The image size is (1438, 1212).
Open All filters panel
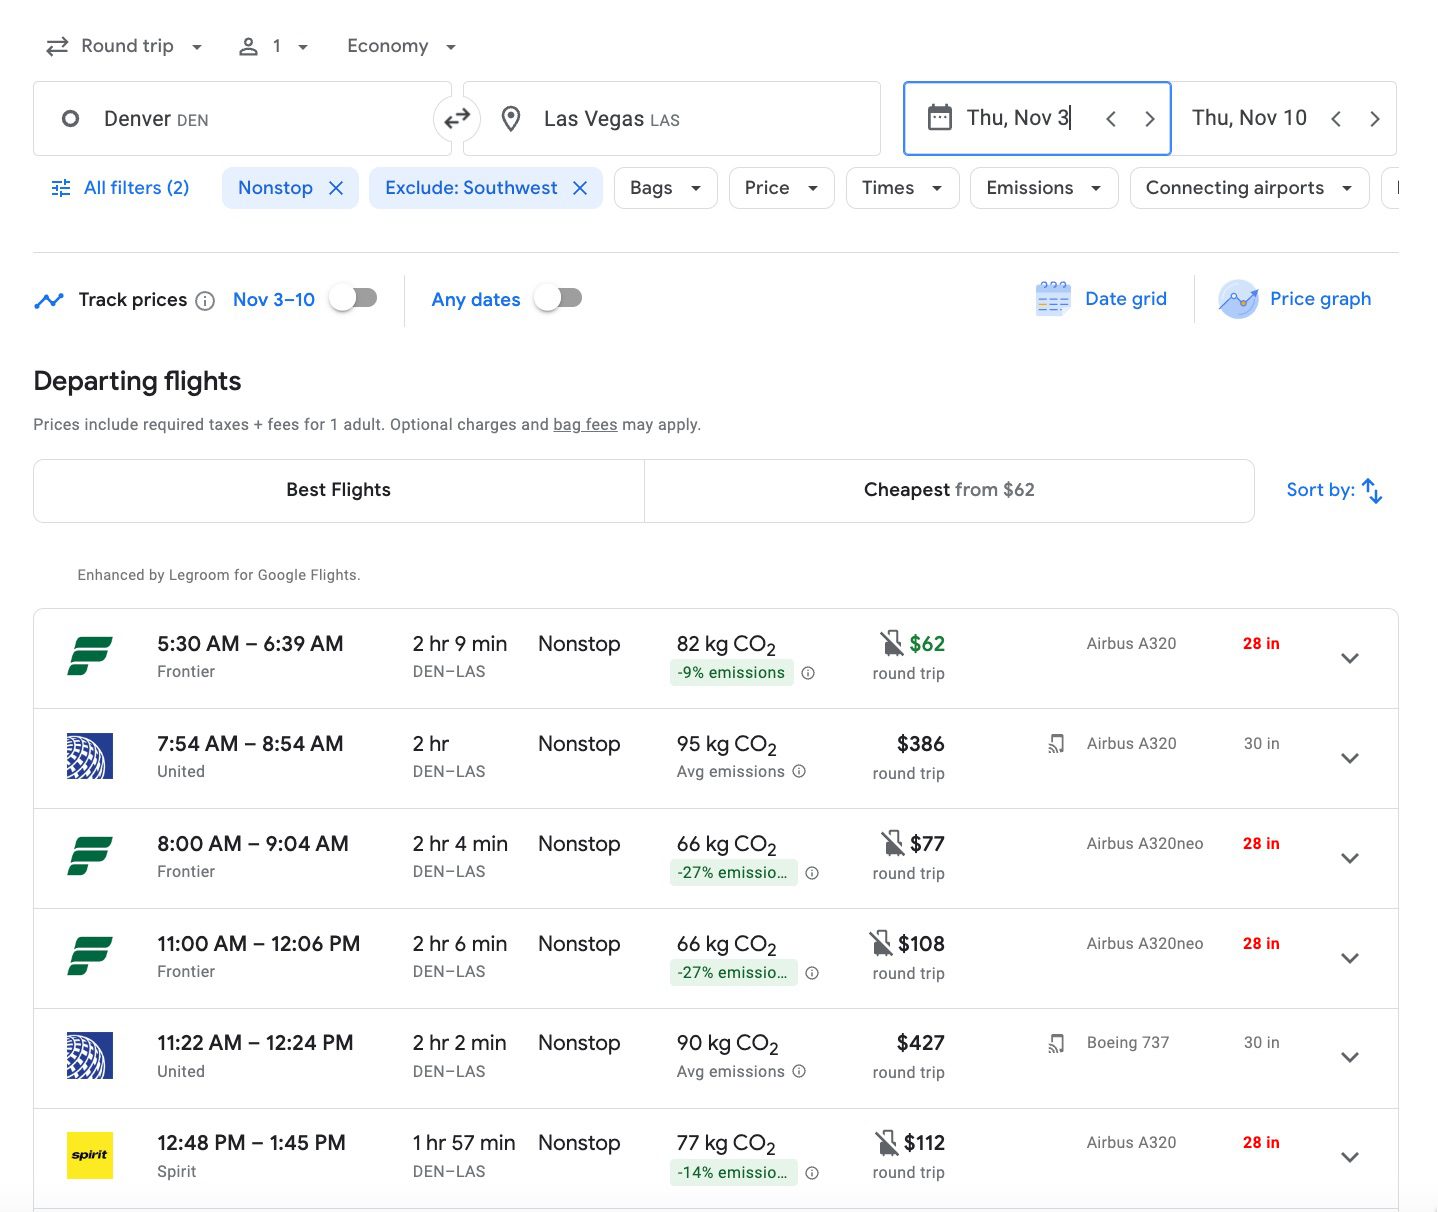[x=121, y=188]
